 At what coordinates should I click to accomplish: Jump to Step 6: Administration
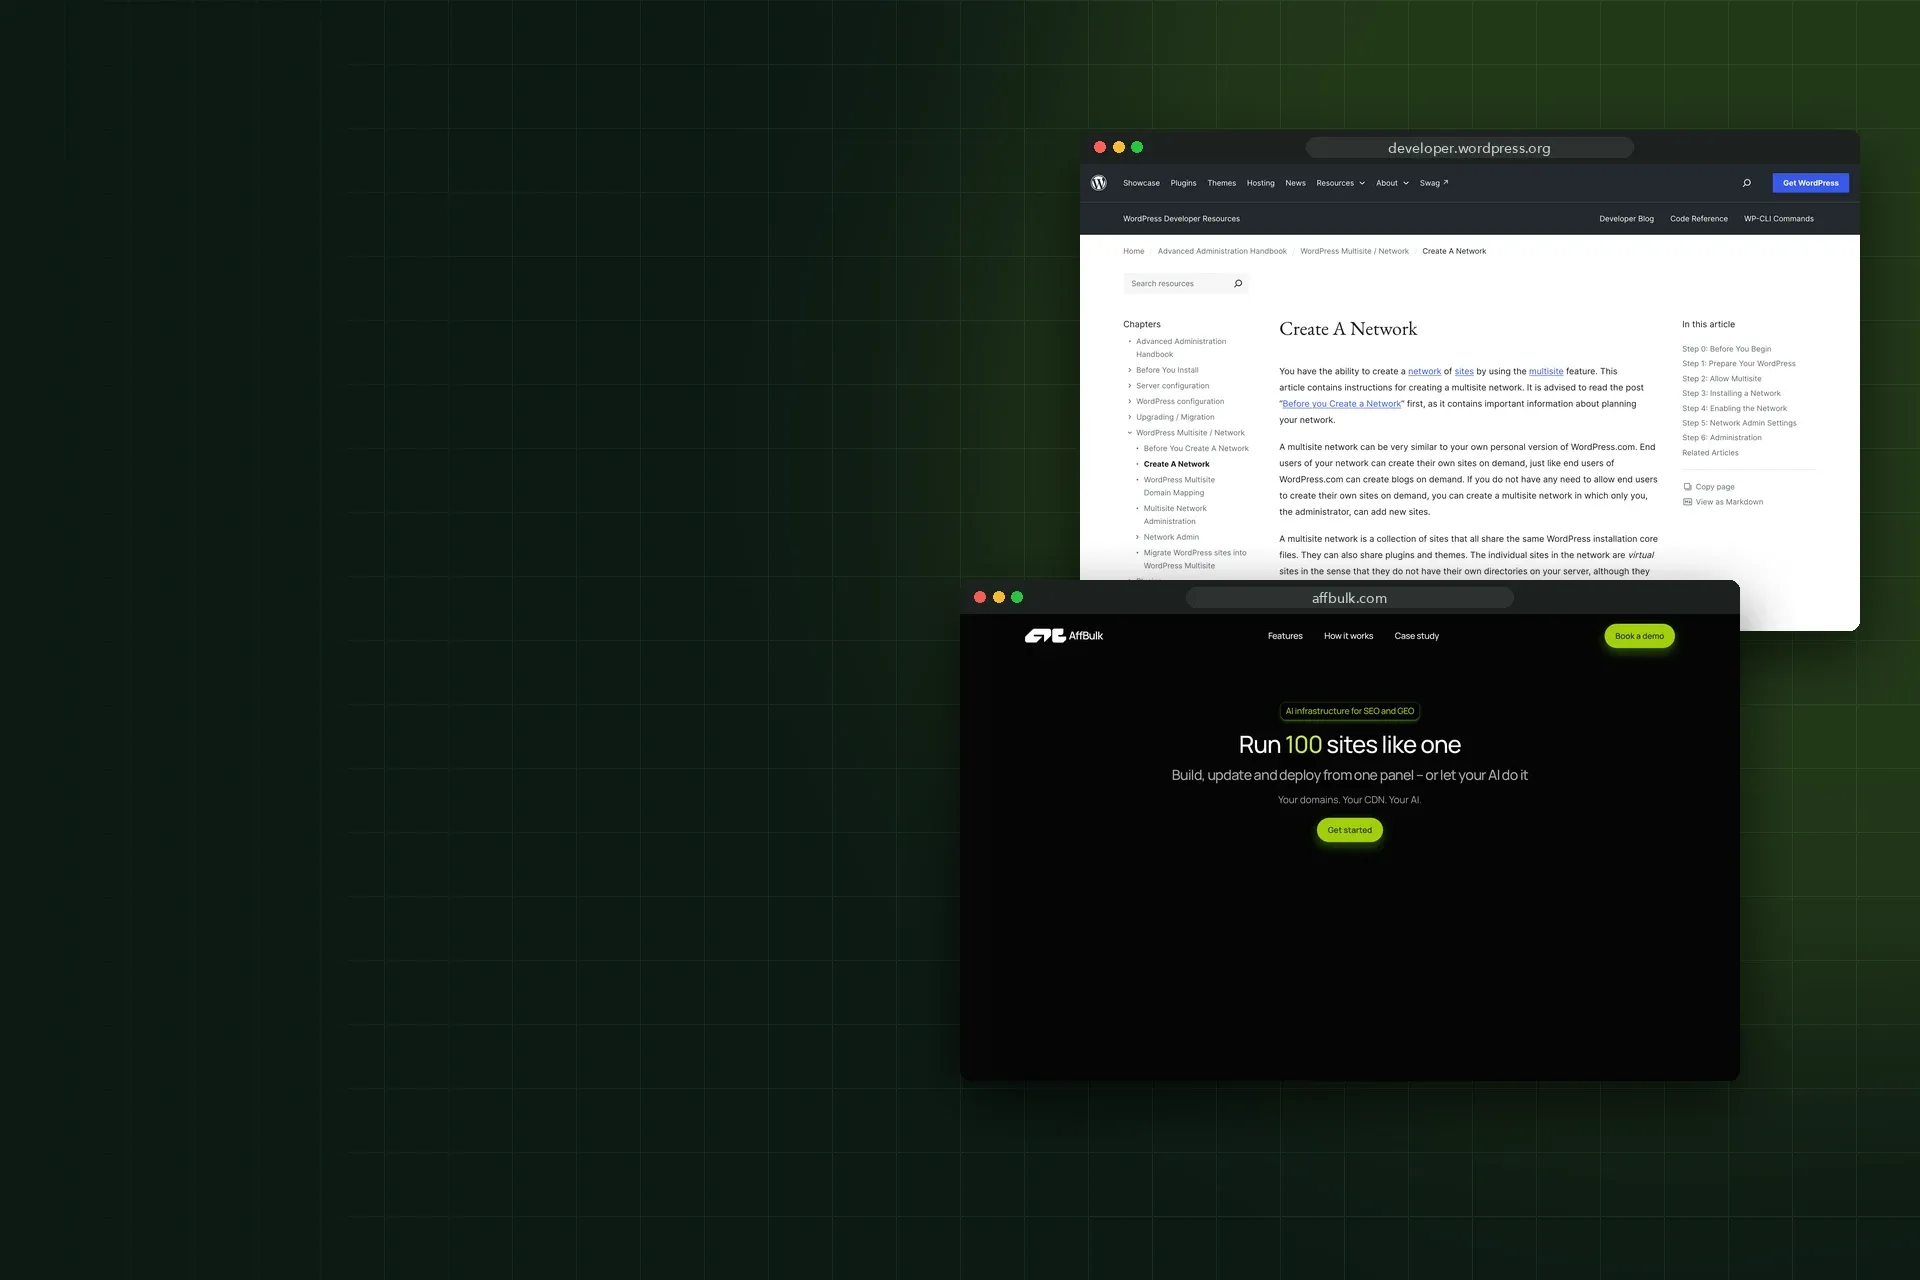[x=1721, y=438]
